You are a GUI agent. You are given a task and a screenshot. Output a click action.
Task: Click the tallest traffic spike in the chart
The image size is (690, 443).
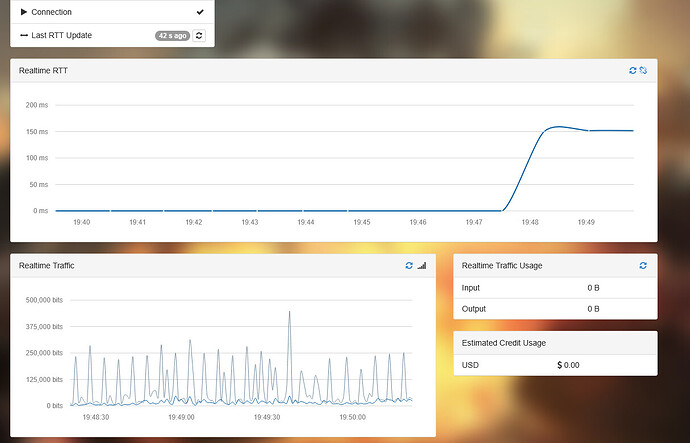tap(290, 312)
